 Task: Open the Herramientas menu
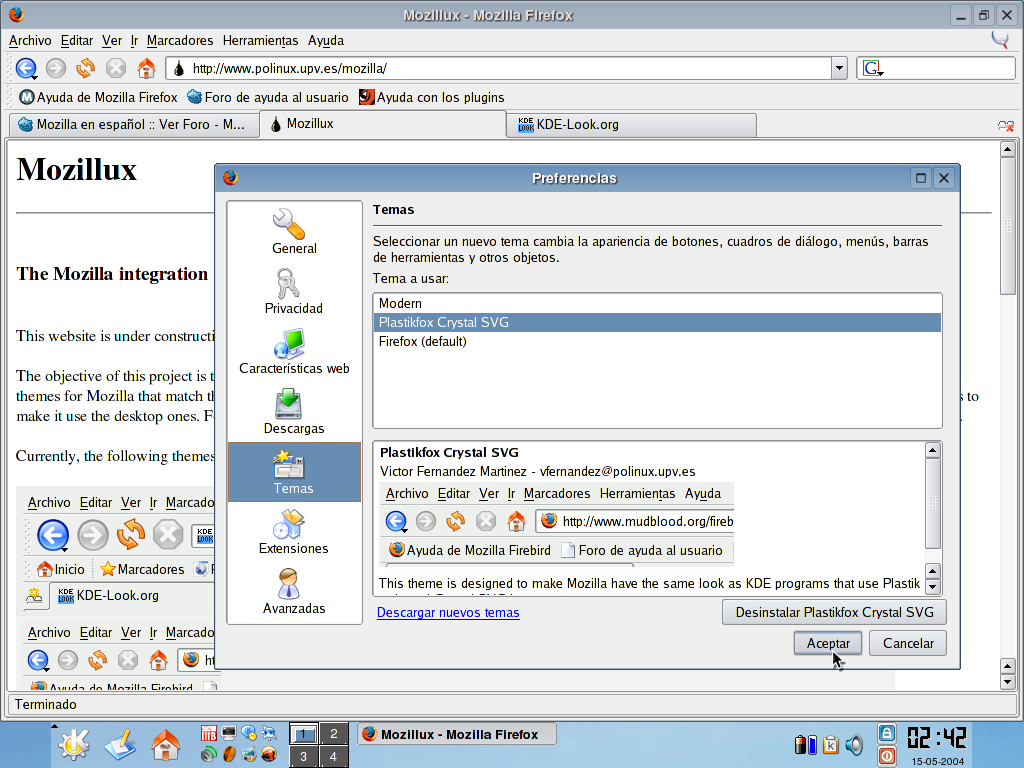[x=260, y=40]
